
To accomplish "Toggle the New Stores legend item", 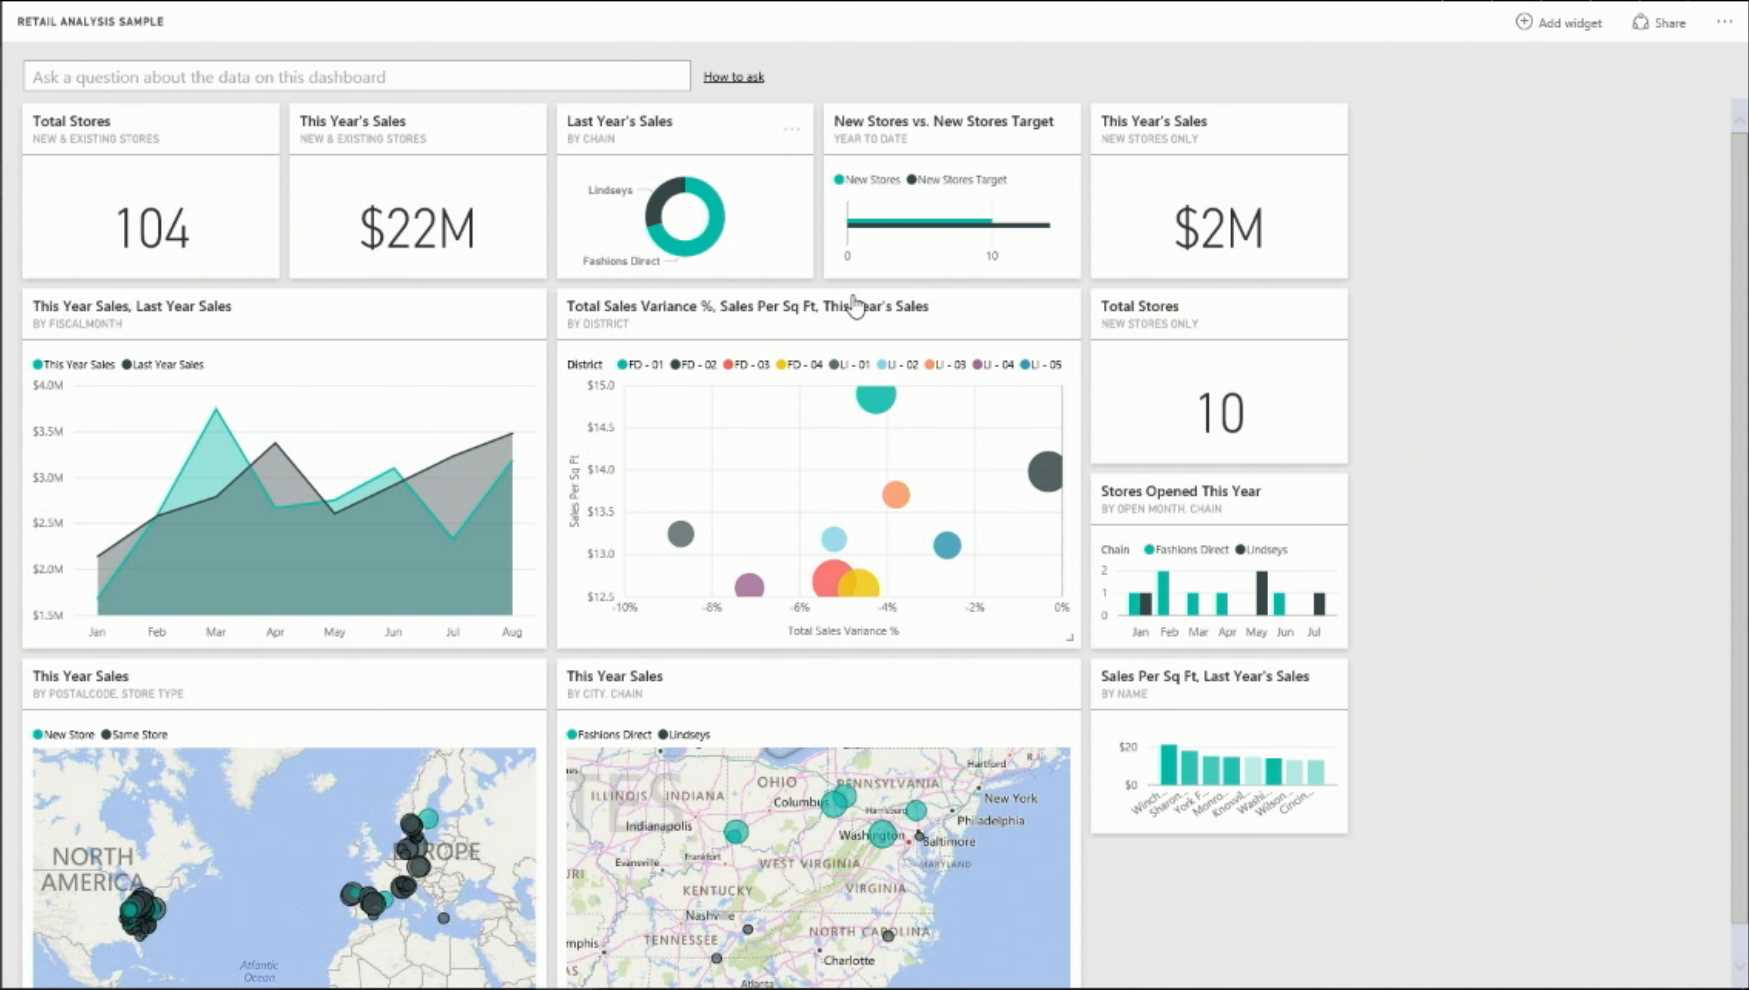I will (x=867, y=180).
